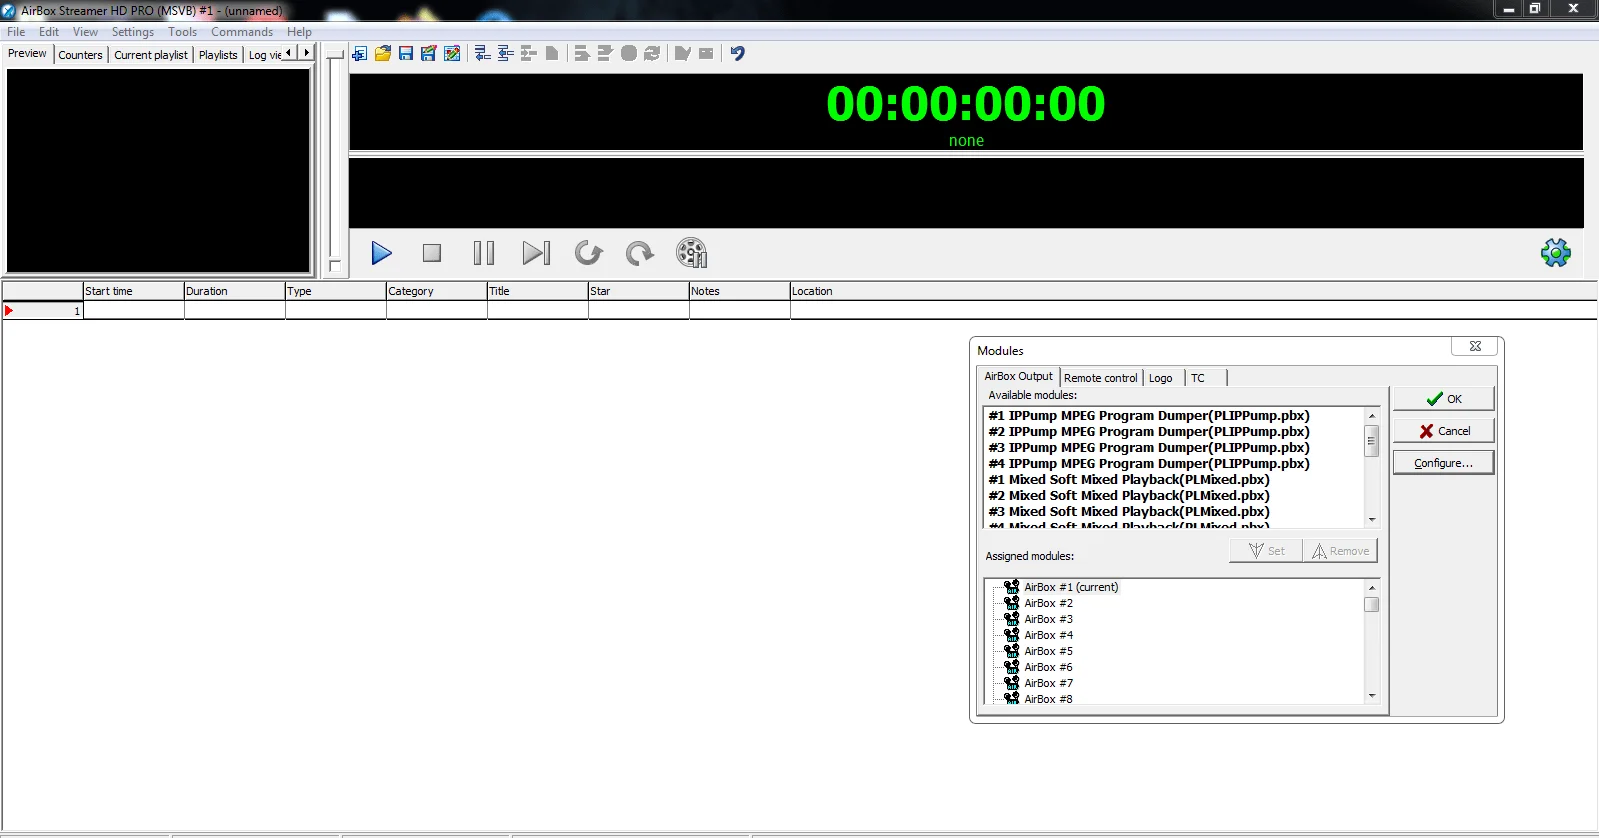
Task: Click the open playlist folder icon
Action: 383,54
